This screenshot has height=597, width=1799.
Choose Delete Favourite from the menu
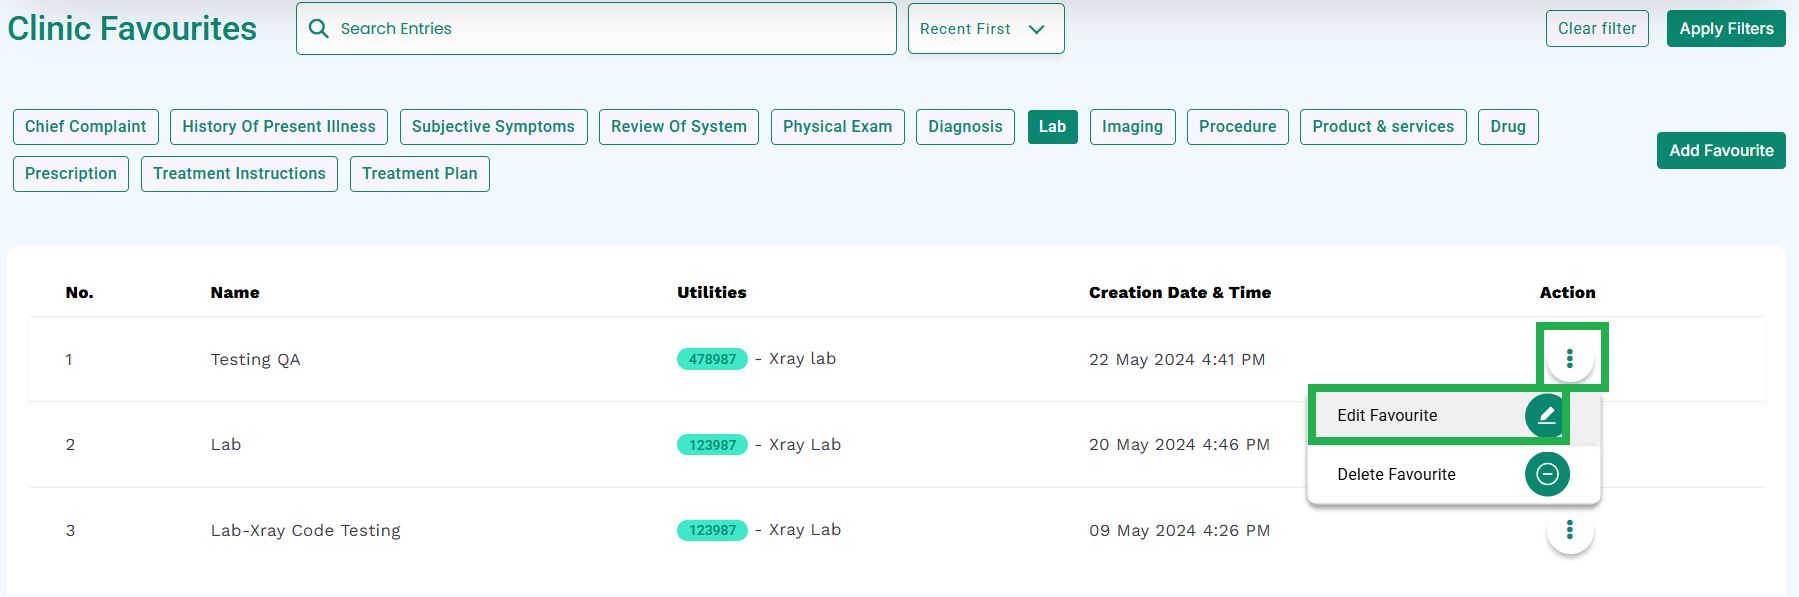pyautogui.click(x=1454, y=474)
